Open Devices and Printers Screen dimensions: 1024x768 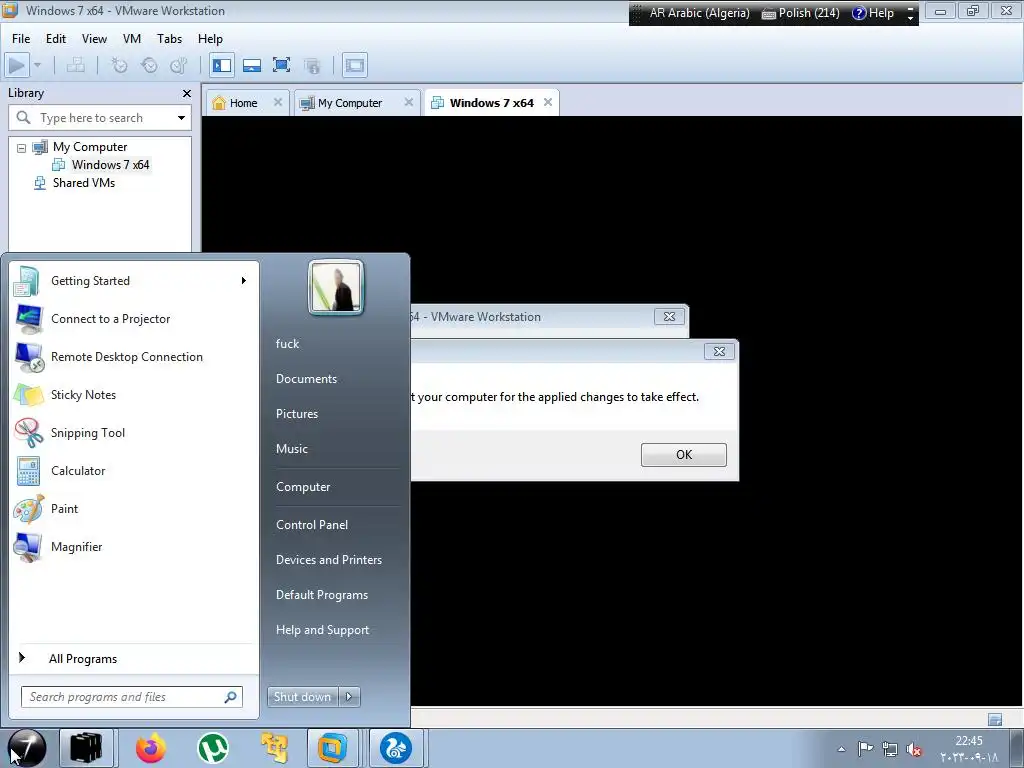(x=328, y=560)
